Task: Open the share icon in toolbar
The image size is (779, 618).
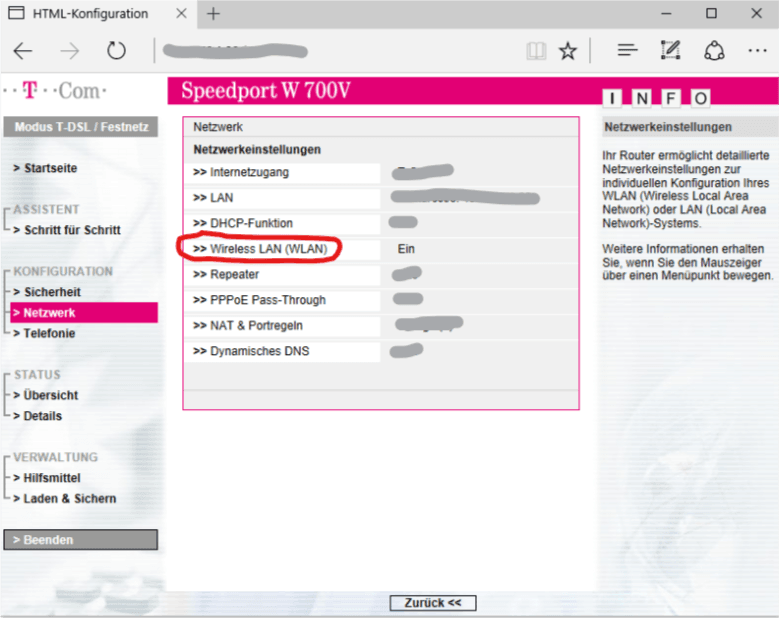Action: 714,51
